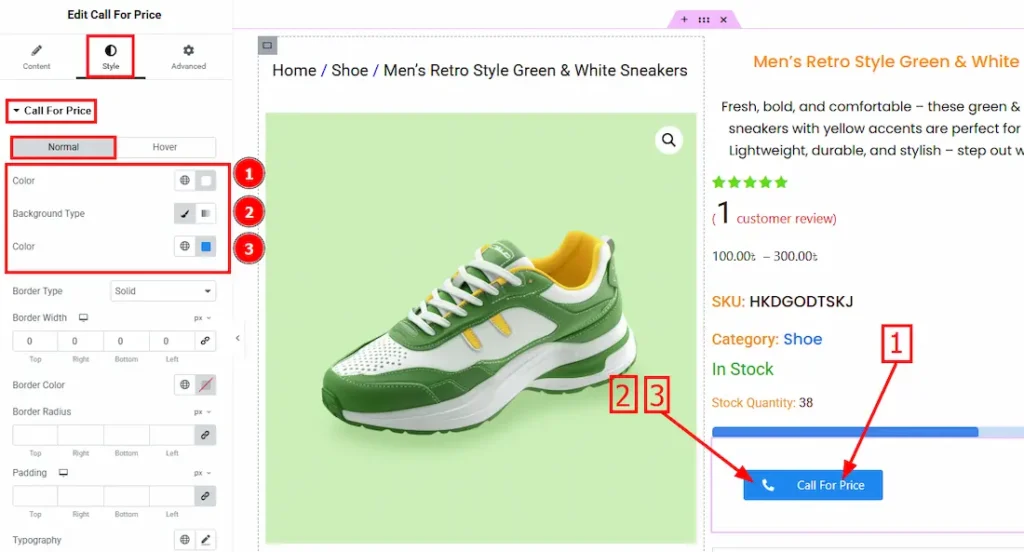Screen dimensions: 1024x552
Task: Switch to the Hover state tab
Action: point(165,147)
